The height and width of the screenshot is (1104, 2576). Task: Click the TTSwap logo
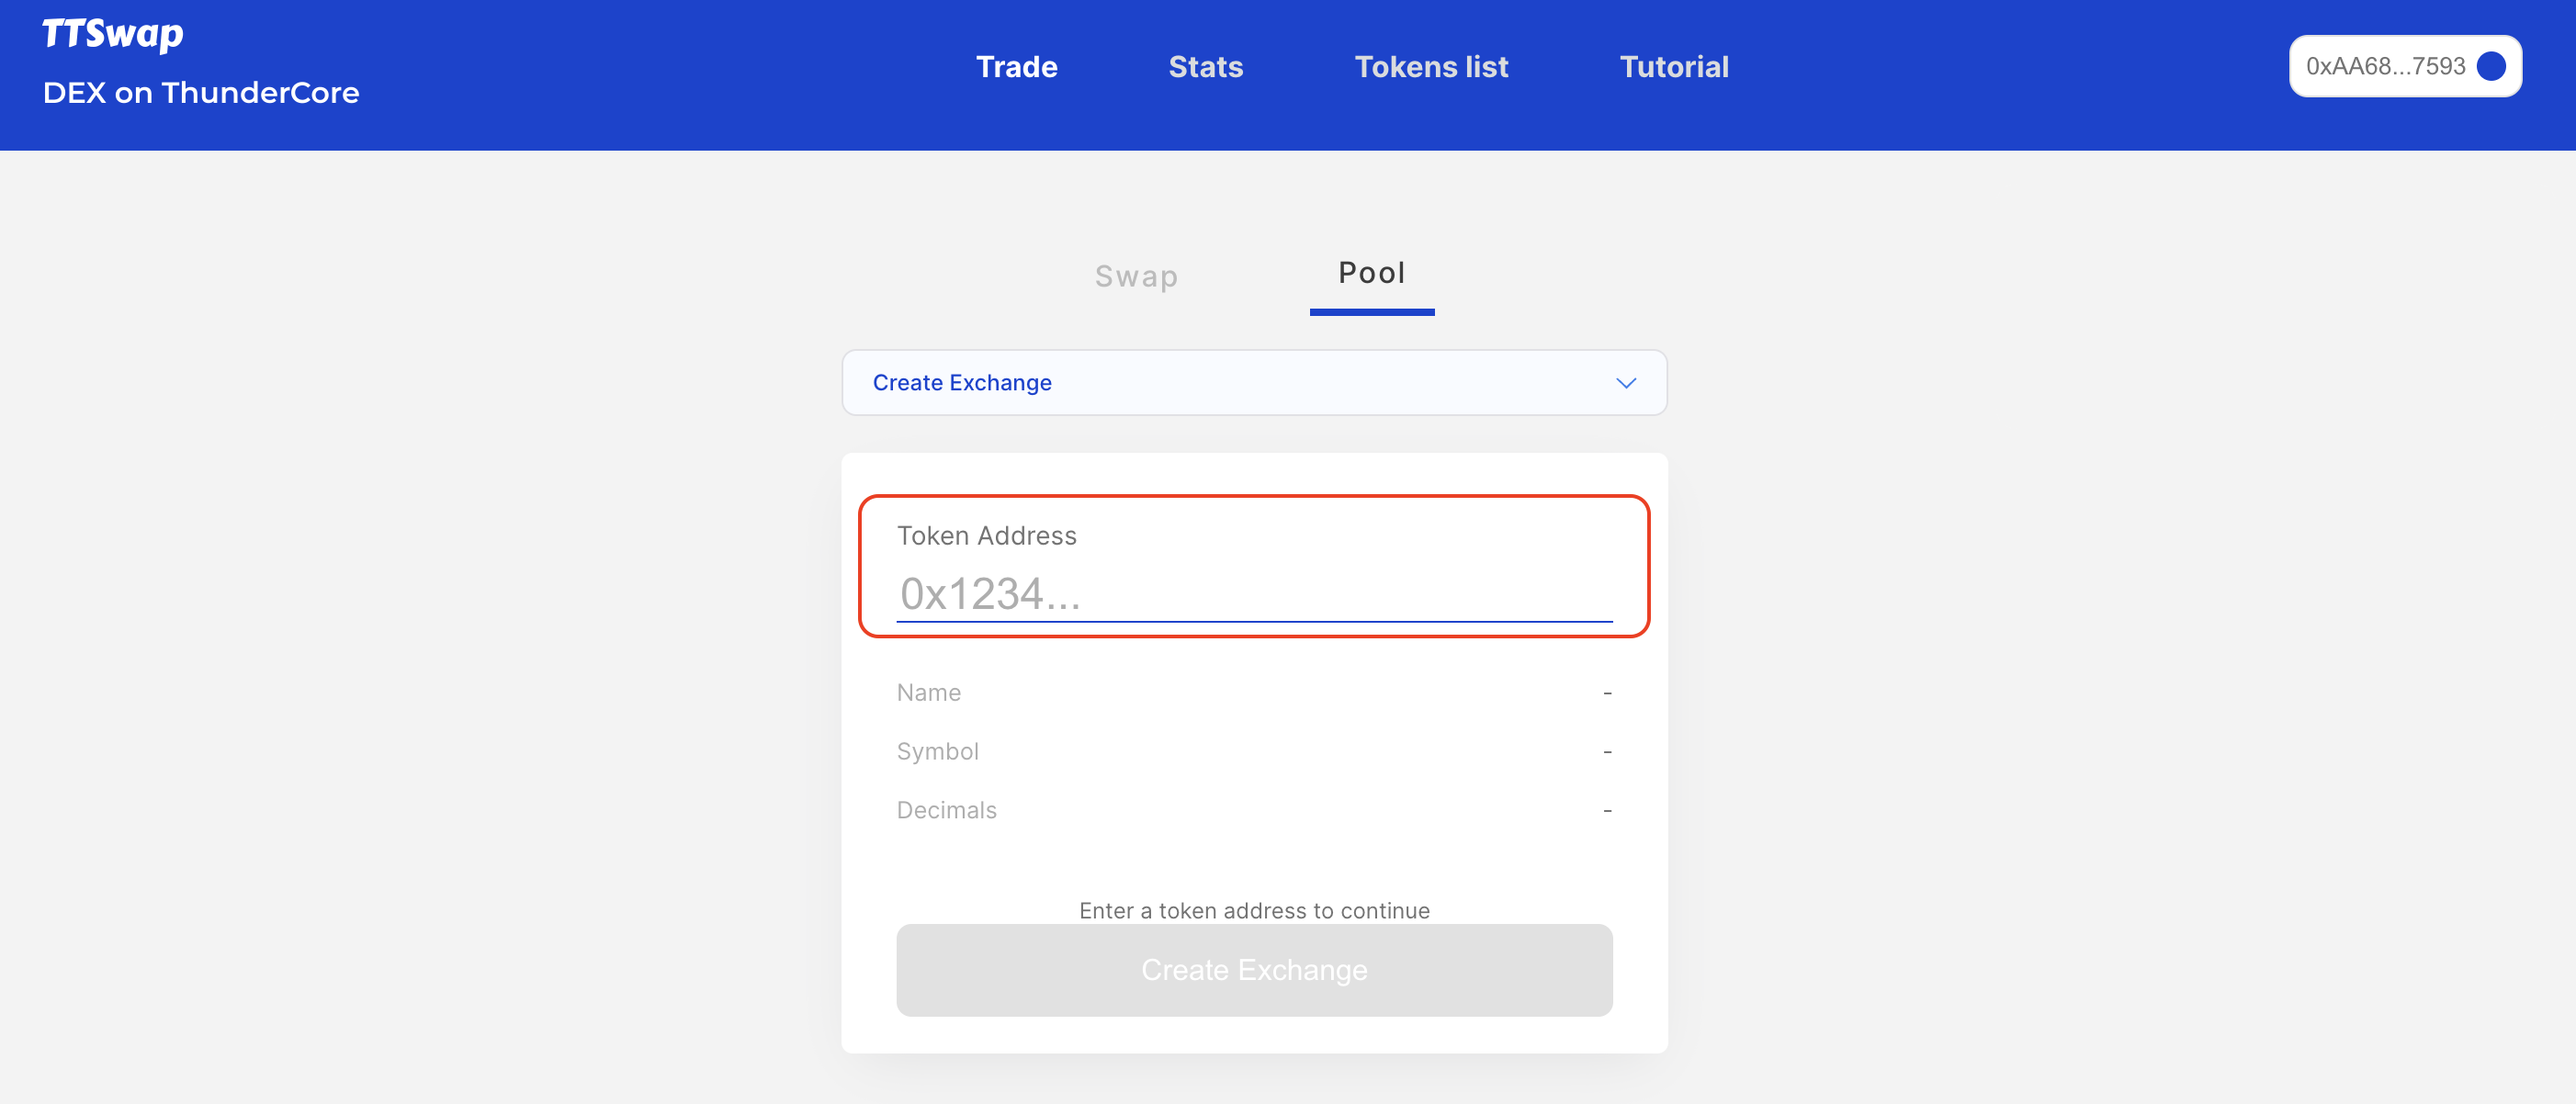[x=113, y=35]
